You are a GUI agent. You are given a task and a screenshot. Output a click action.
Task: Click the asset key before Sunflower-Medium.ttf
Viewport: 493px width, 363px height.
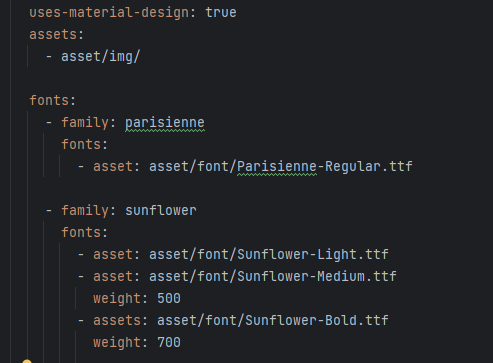coord(113,276)
